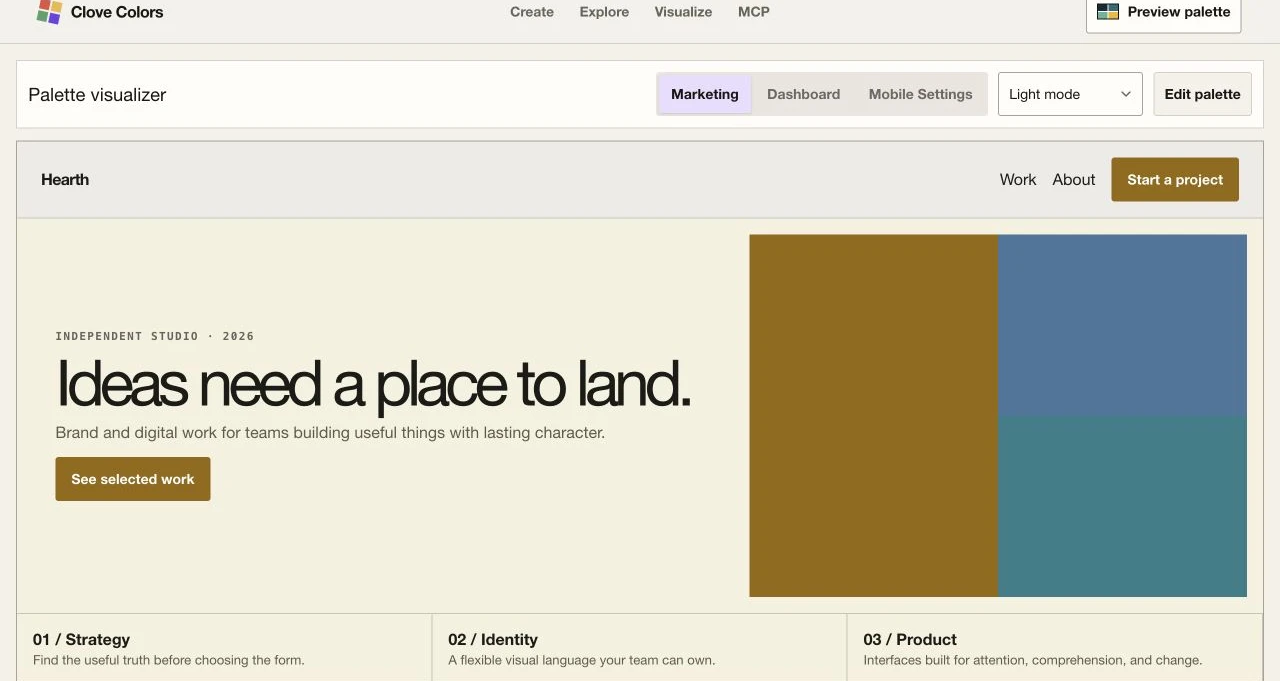This screenshot has width=1280, height=681.
Task: Click the 03 / Product card heading
Action: (x=910, y=640)
